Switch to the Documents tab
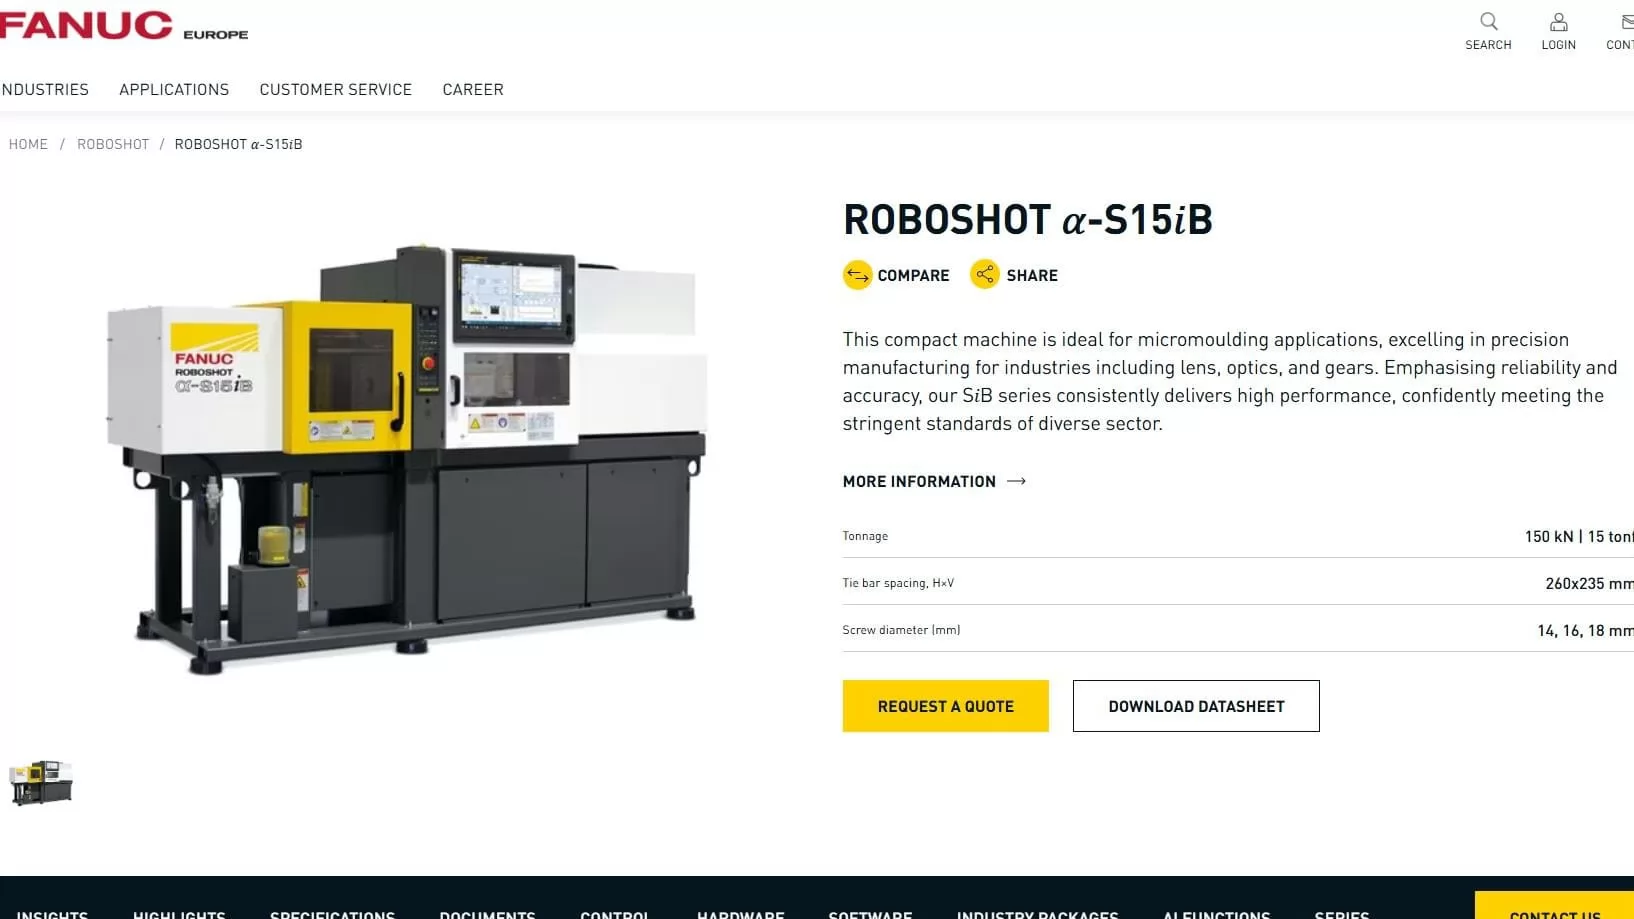 tap(487, 914)
